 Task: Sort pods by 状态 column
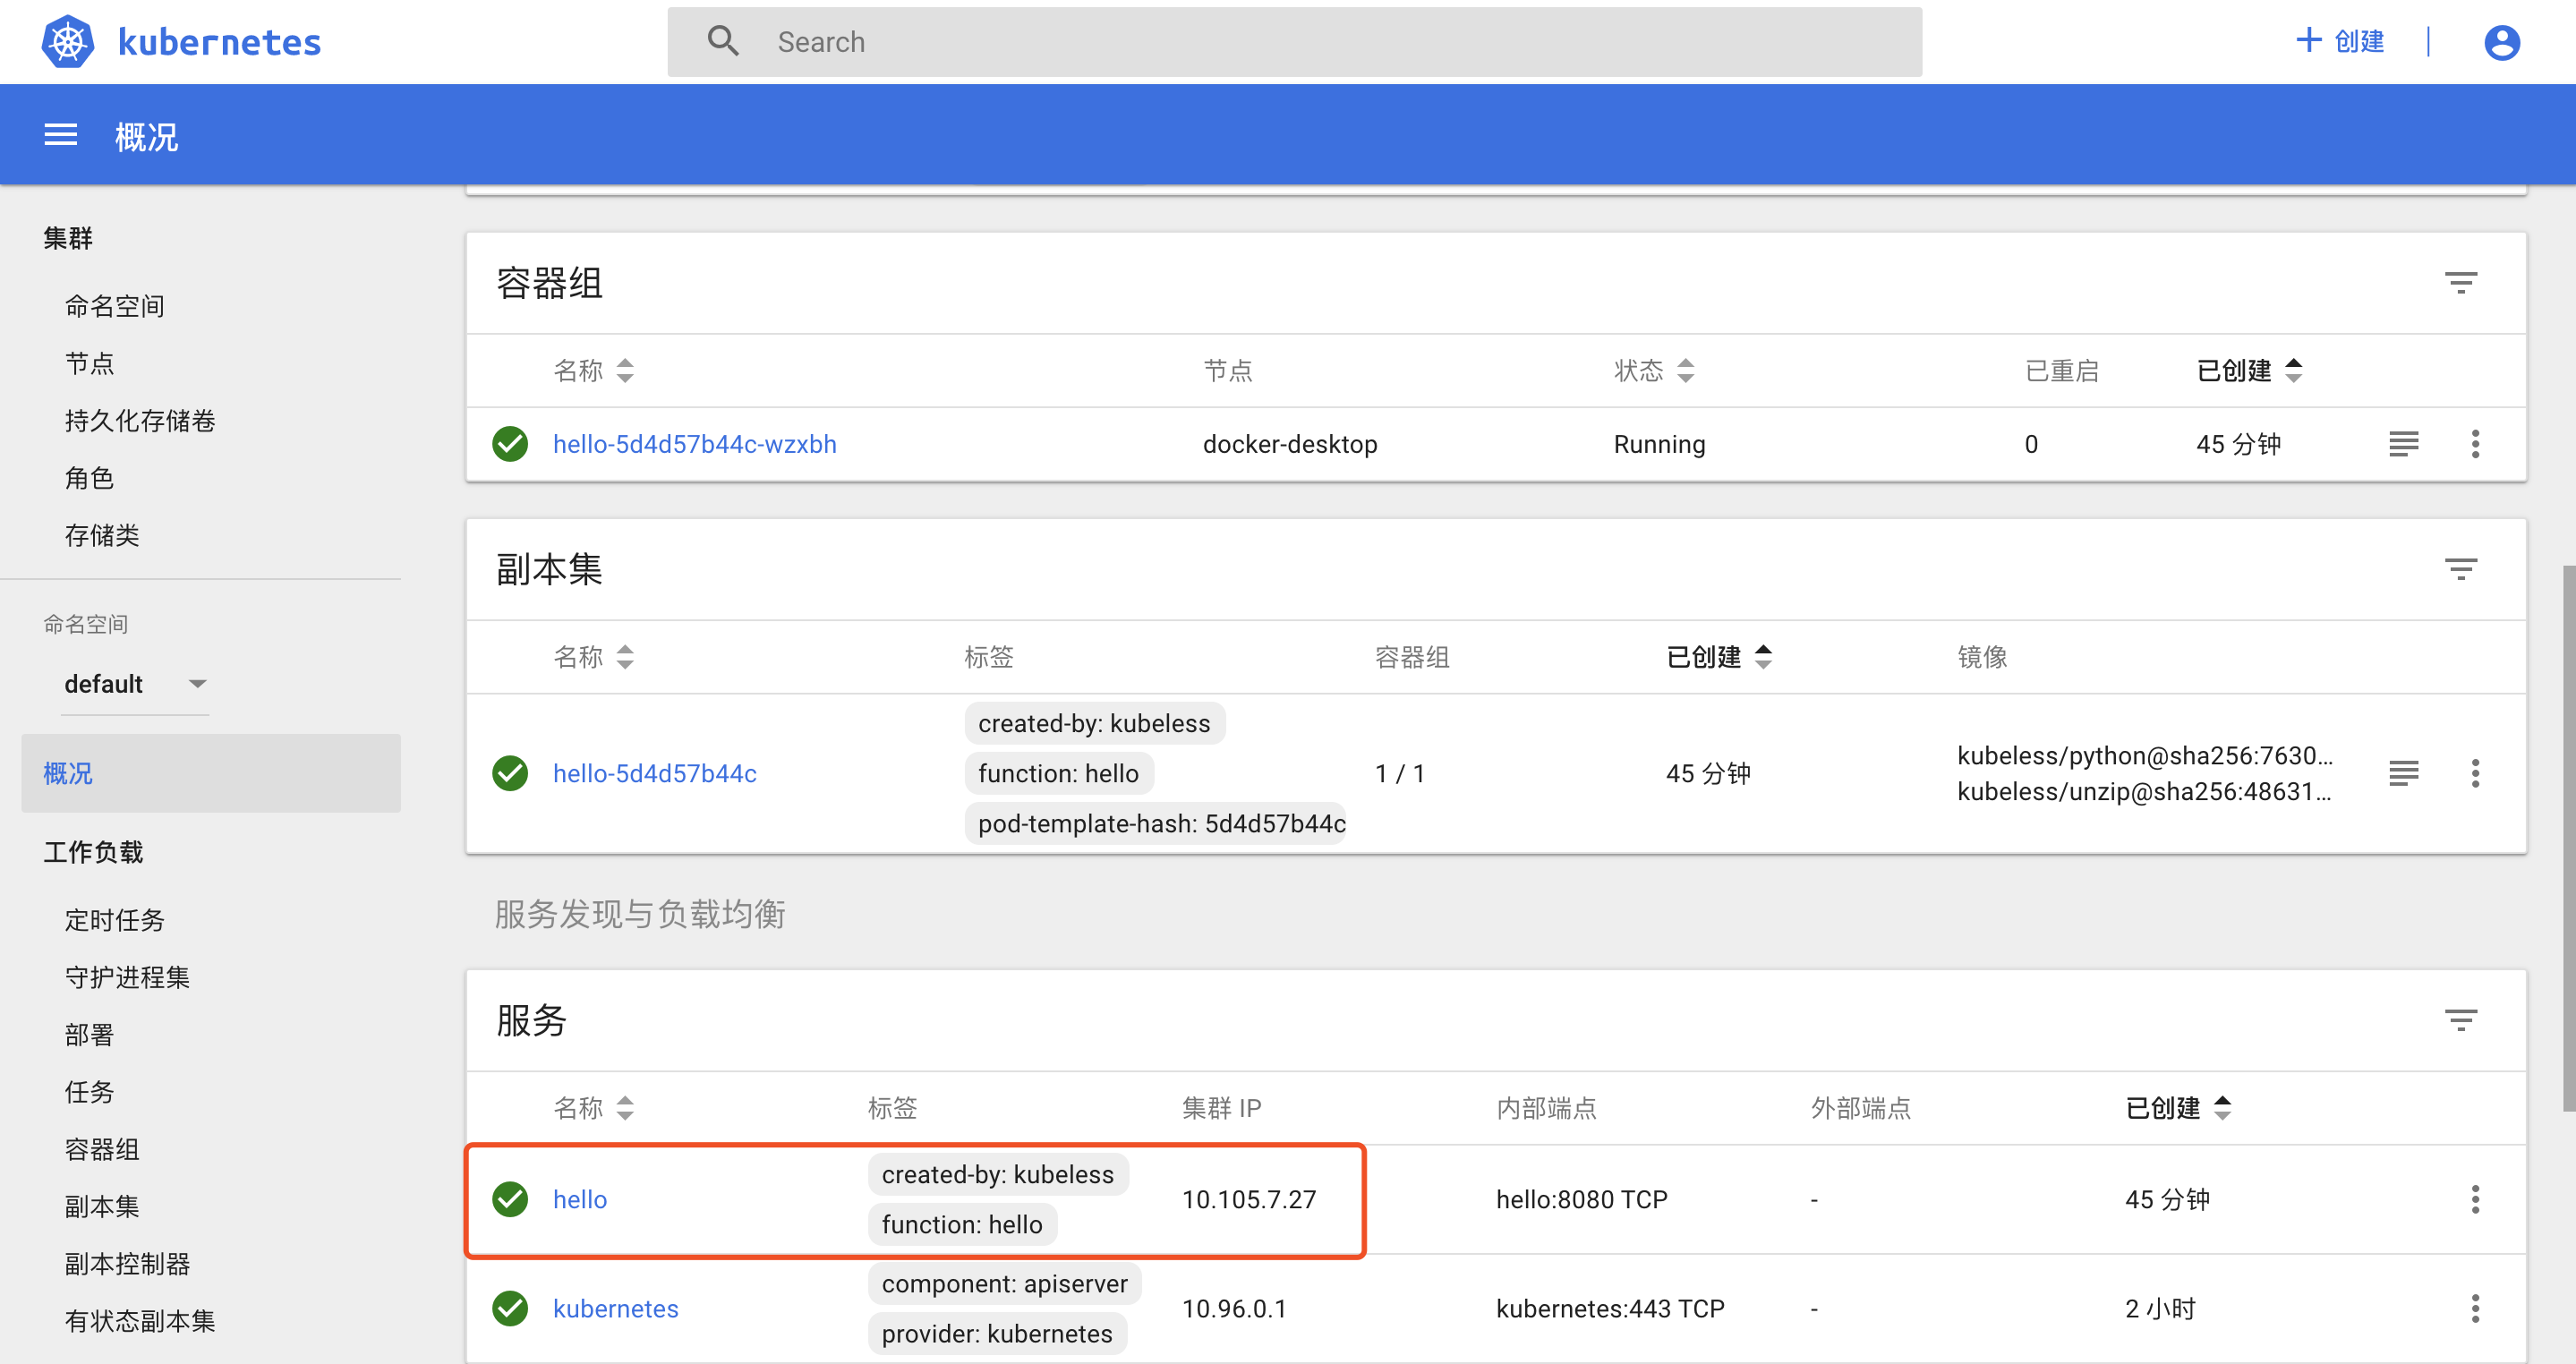1653,371
